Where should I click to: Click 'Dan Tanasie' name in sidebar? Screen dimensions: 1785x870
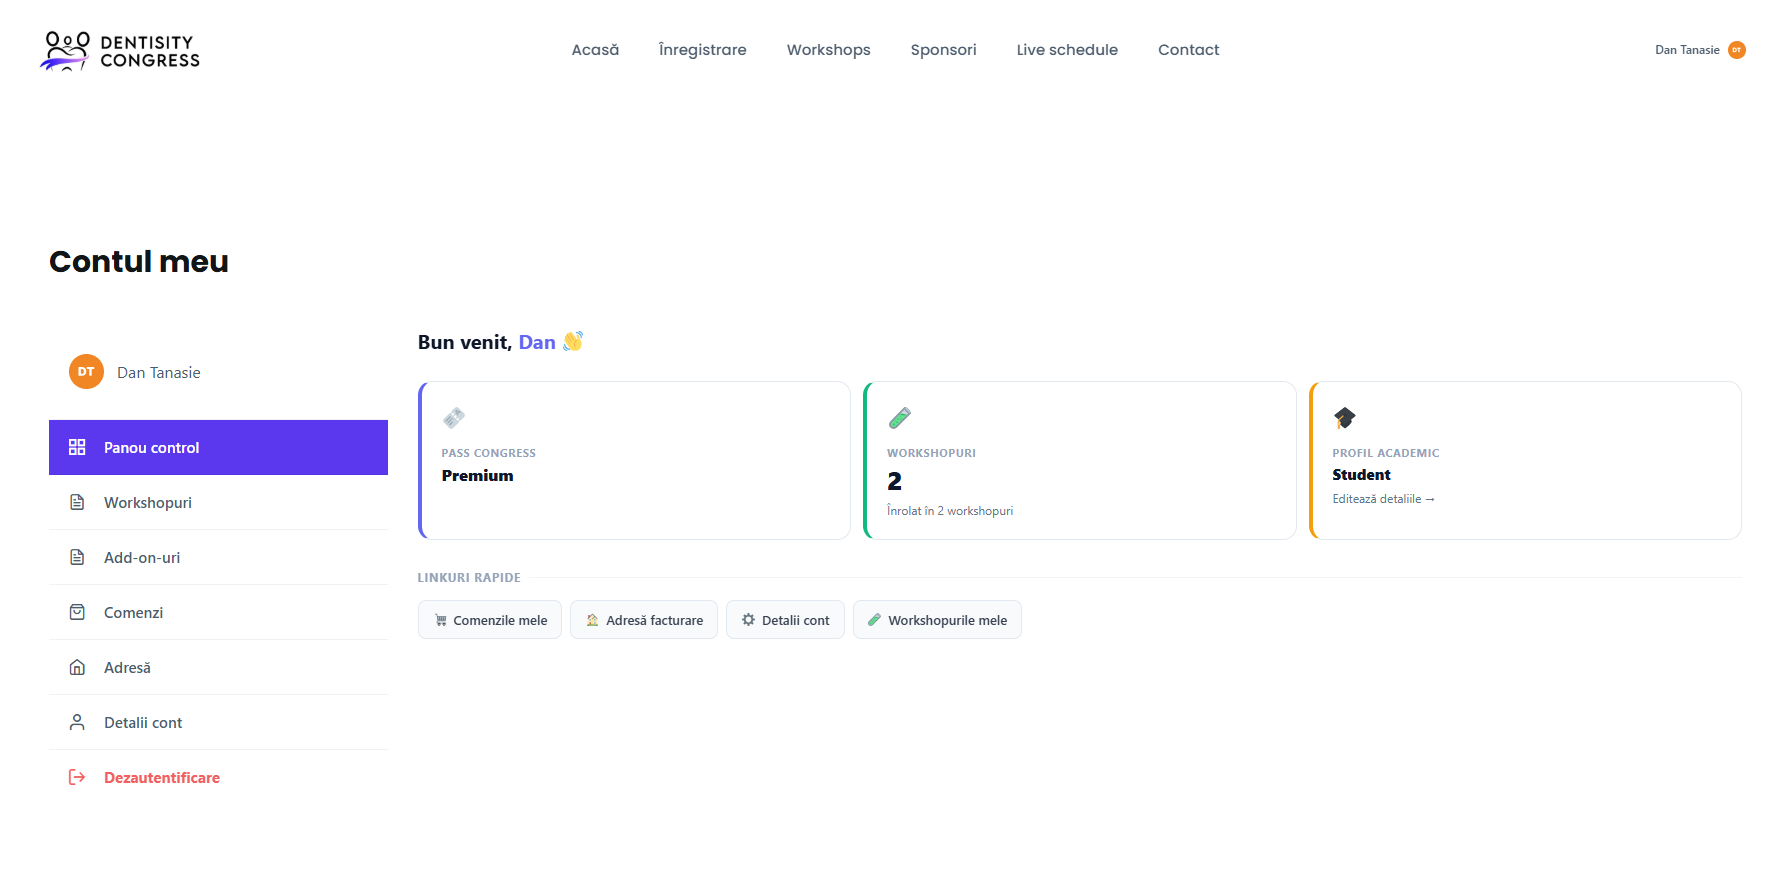coord(159,372)
